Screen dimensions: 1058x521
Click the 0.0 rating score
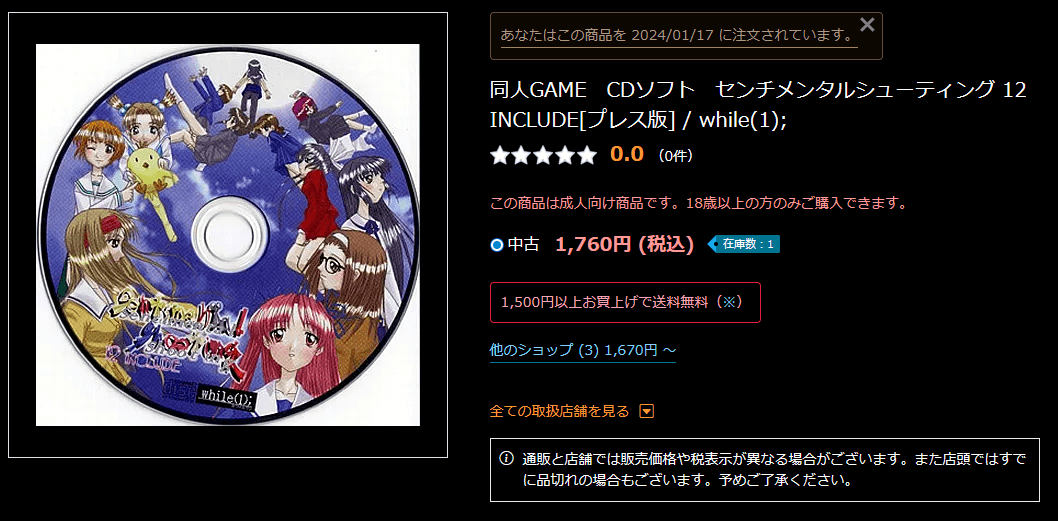[627, 155]
